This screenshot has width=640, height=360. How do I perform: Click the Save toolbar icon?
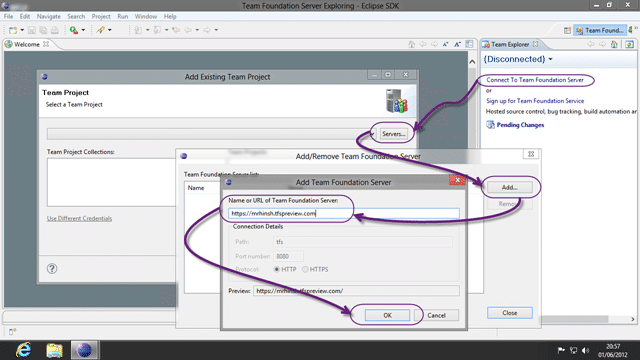(x=32, y=30)
